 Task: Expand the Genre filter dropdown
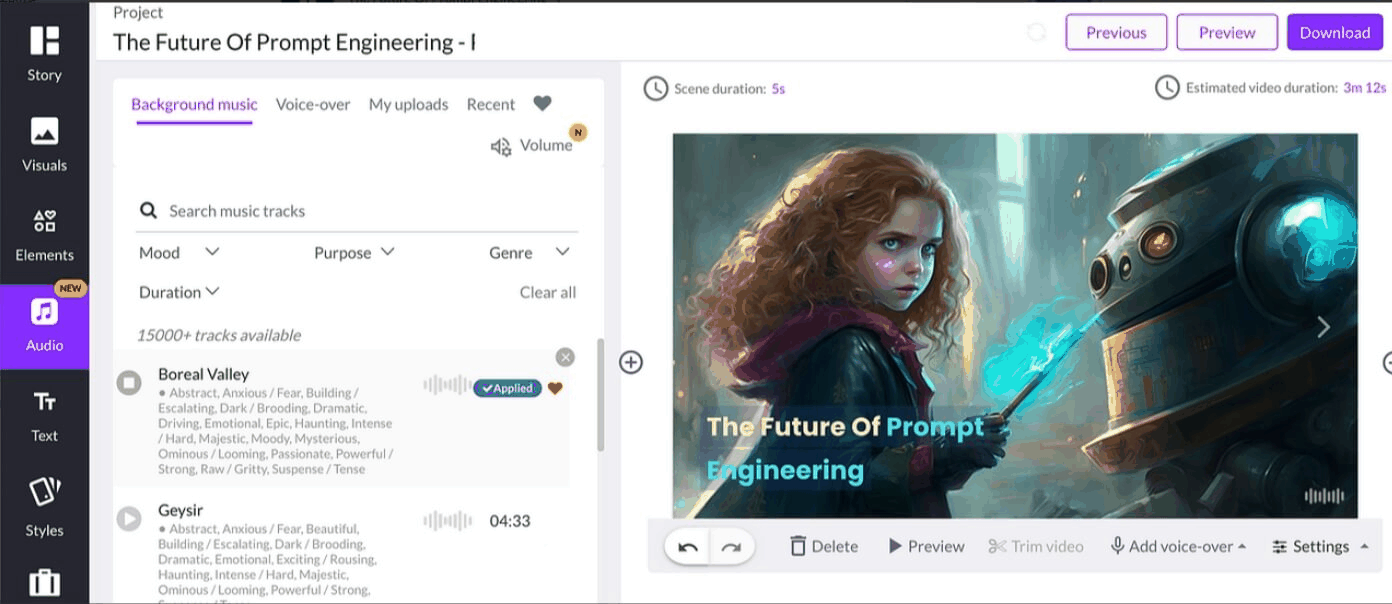point(530,252)
